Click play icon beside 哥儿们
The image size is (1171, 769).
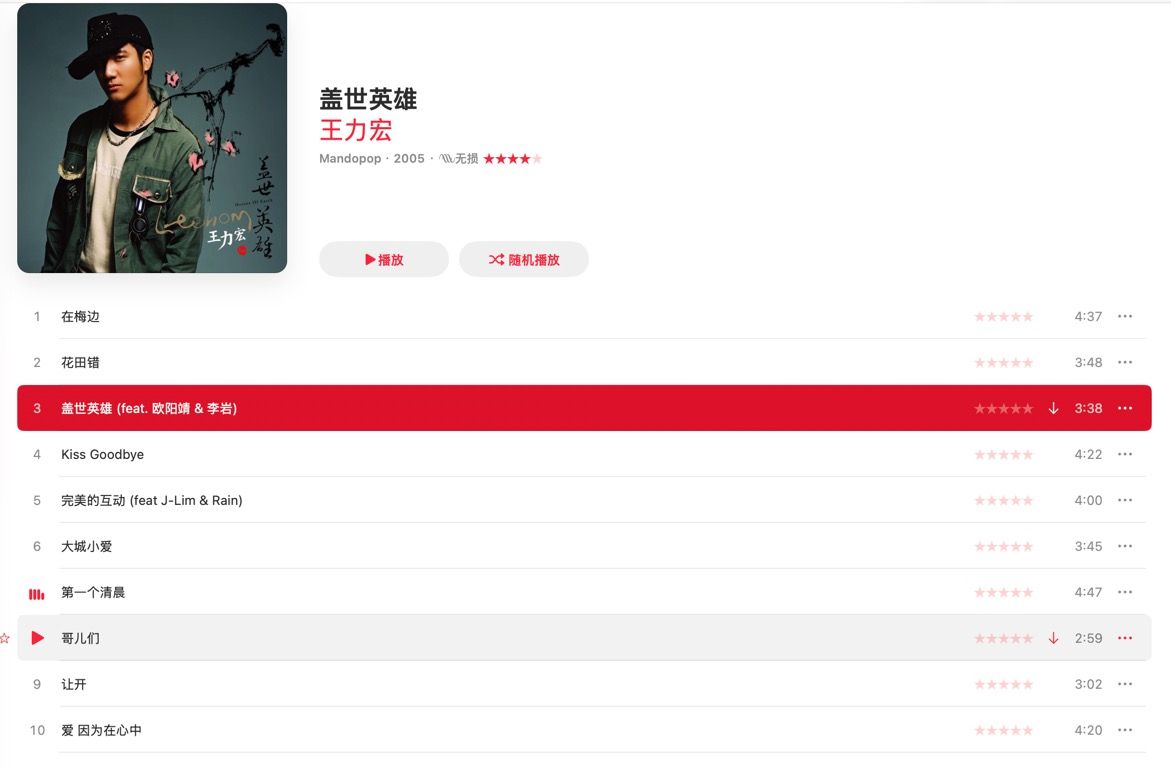click(x=37, y=638)
